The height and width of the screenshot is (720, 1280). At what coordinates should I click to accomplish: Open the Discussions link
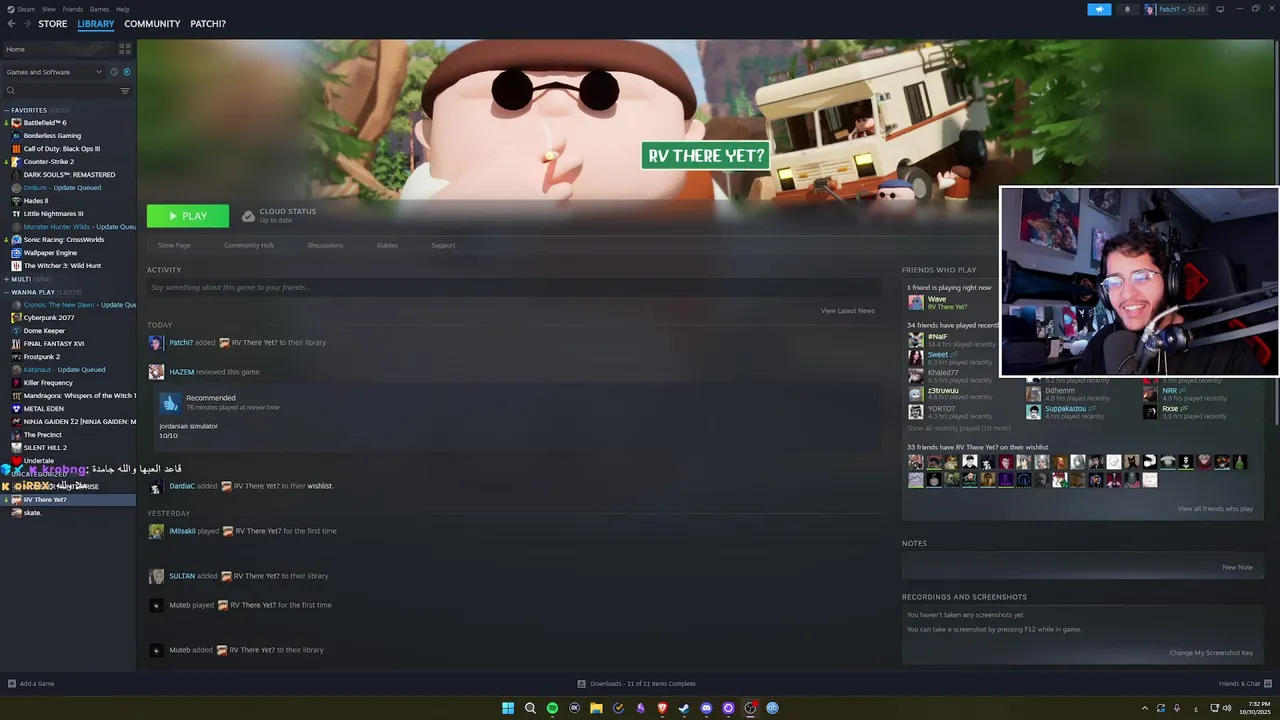point(325,245)
